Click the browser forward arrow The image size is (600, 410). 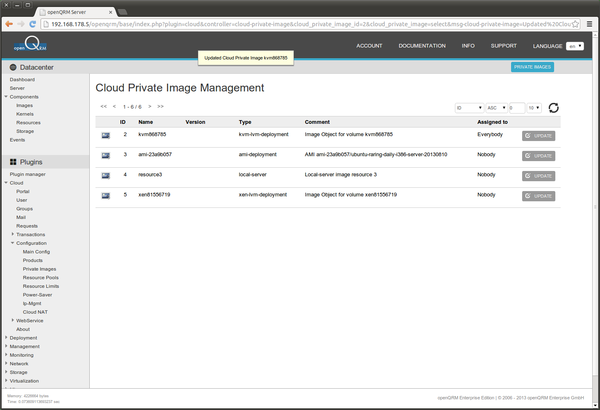(x=21, y=24)
